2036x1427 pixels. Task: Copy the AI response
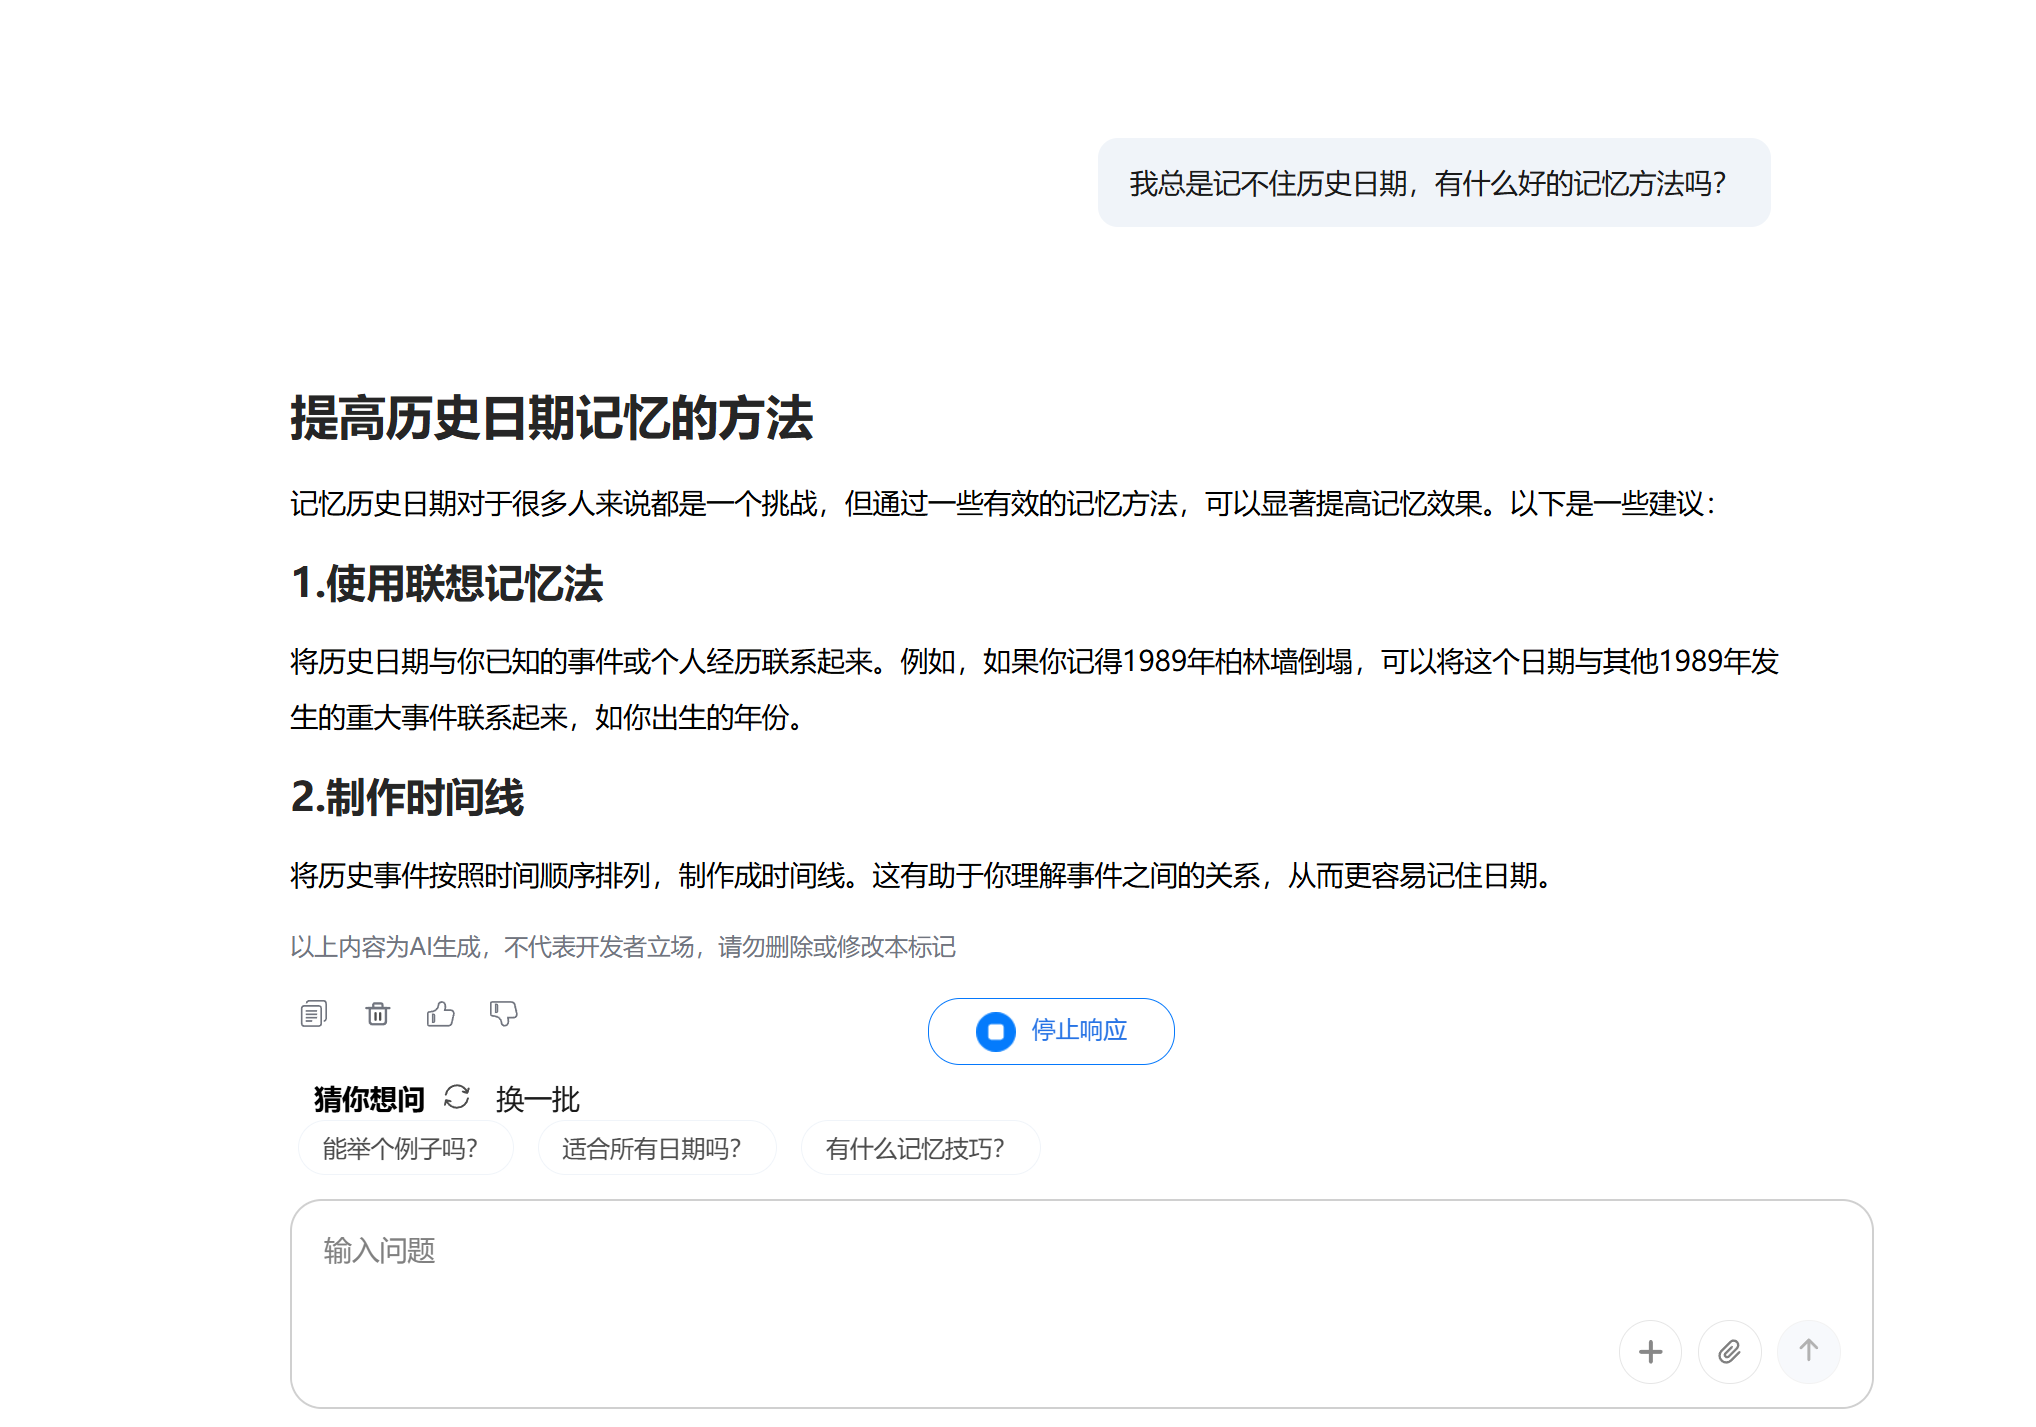pyautogui.click(x=313, y=1013)
